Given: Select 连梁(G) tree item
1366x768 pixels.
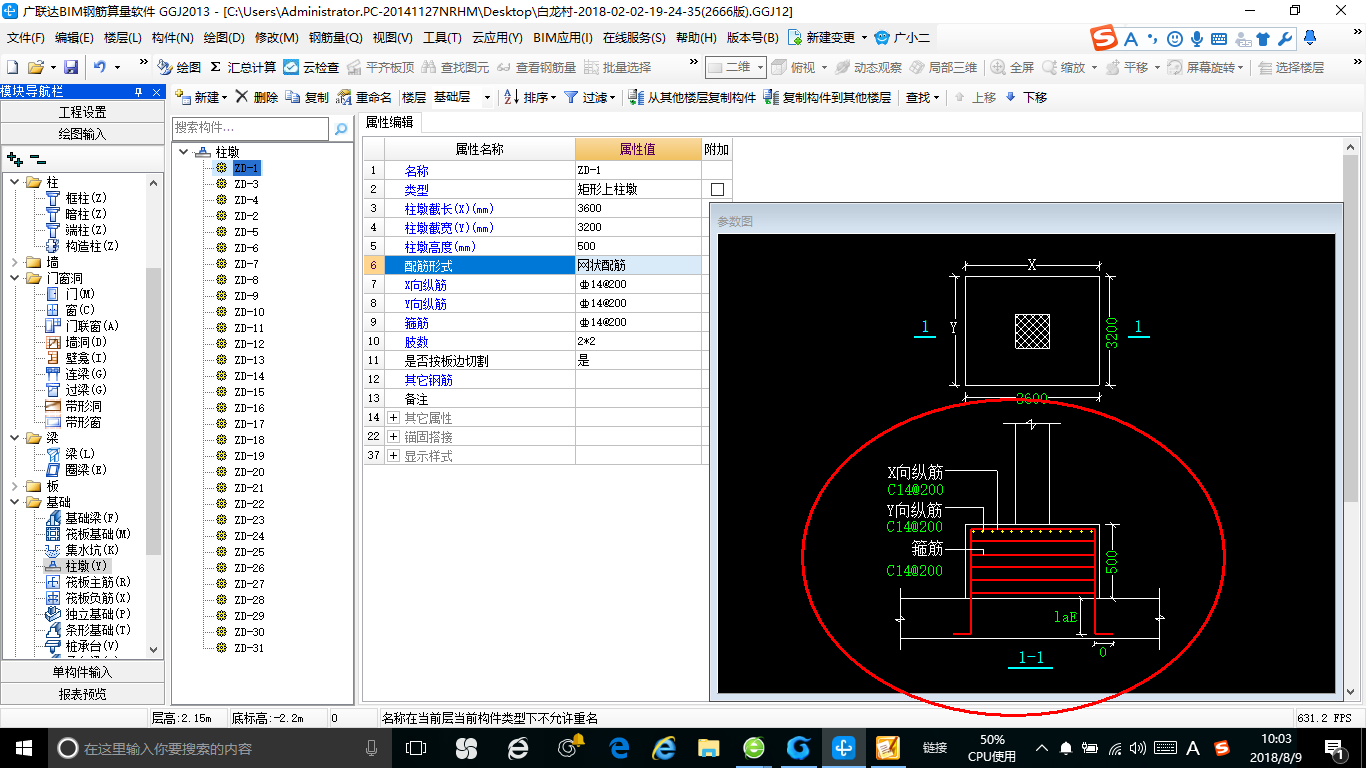Looking at the screenshot, I should coord(86,374).
